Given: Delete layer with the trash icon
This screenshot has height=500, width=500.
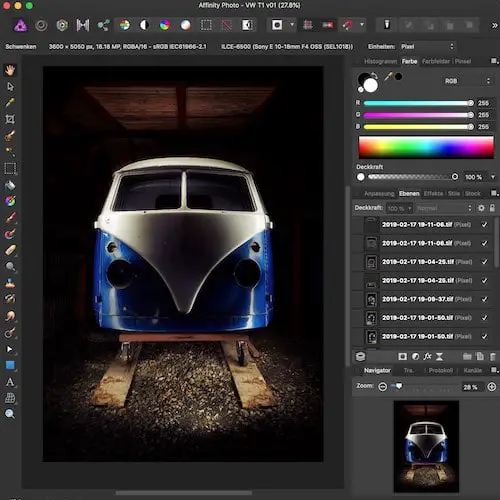Looking at the screenshot, I should click(x=493, y=357).
